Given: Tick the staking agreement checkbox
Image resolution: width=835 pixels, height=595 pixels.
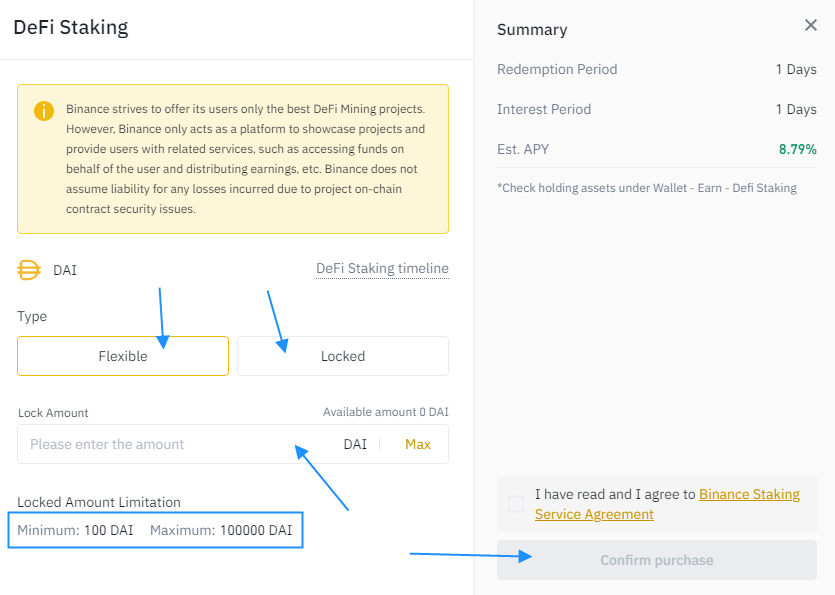Looking at the screenshot, I should click(516, 504).
